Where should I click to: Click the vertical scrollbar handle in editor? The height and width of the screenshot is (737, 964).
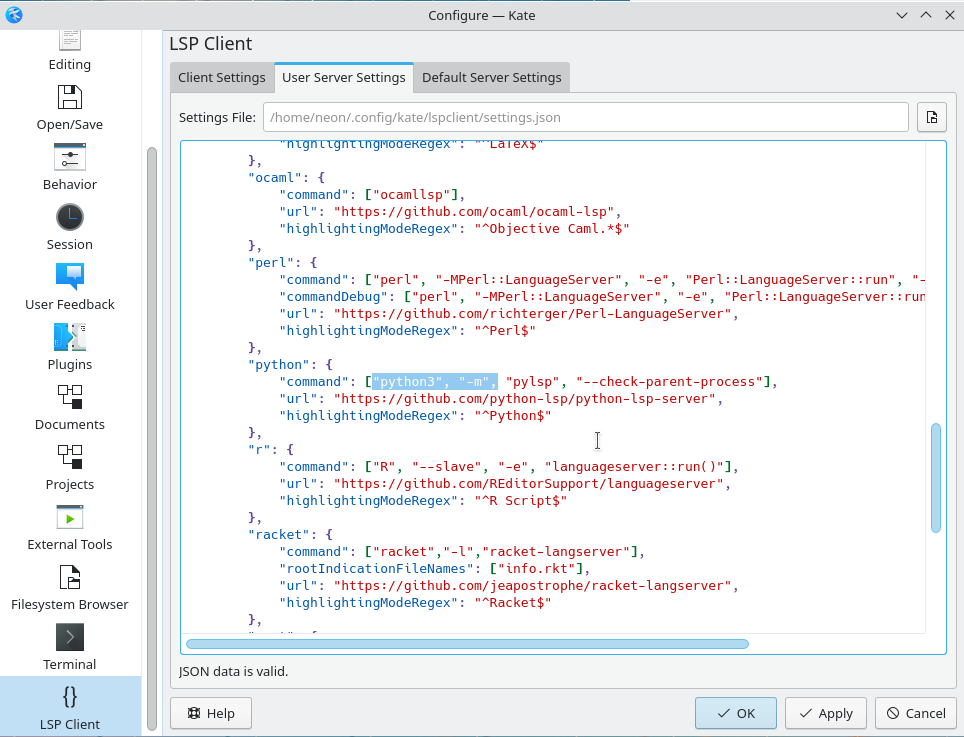coord(936,478)
